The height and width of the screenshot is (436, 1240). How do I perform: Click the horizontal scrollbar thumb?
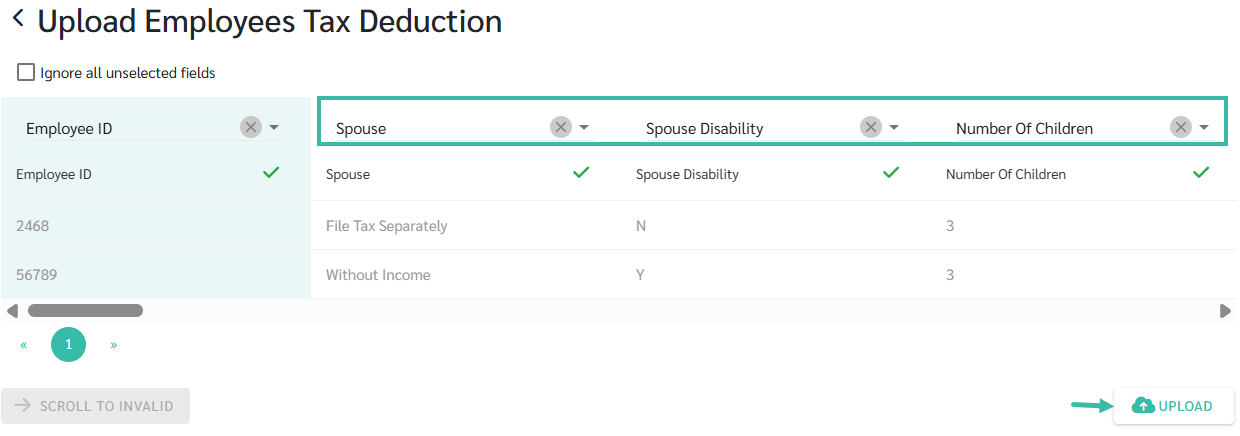pos(85,311)
